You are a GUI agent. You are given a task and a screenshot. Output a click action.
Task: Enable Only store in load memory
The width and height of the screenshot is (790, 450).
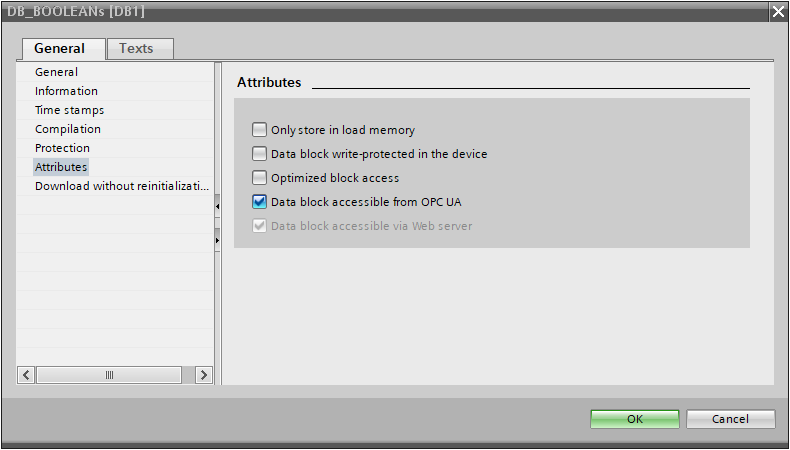coord(260,130)
